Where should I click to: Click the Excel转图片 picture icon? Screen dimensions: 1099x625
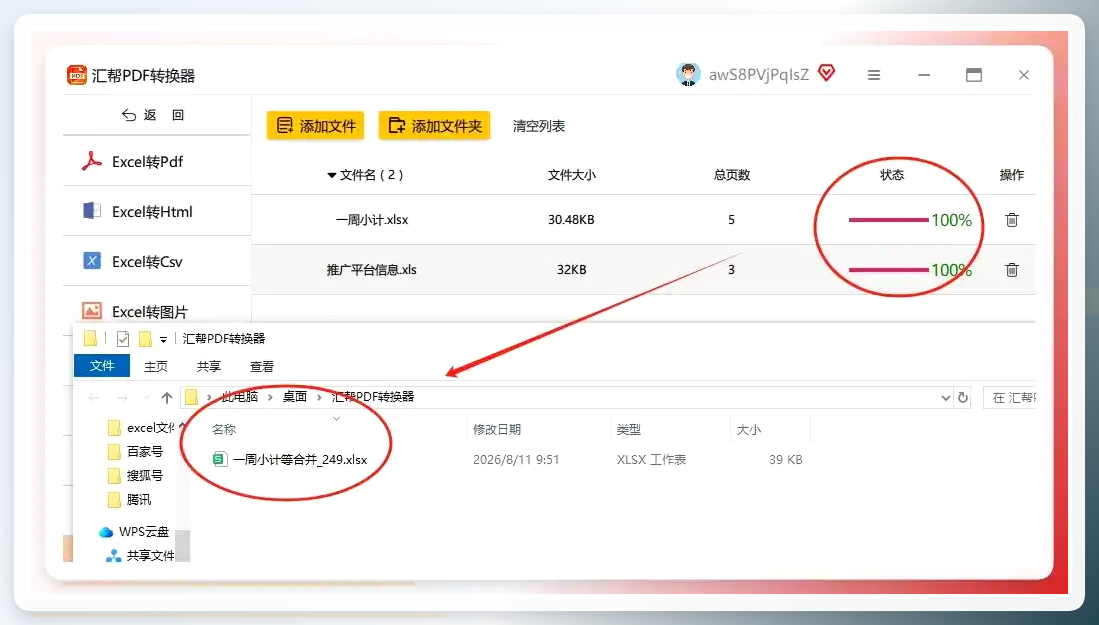click(92, 310)
